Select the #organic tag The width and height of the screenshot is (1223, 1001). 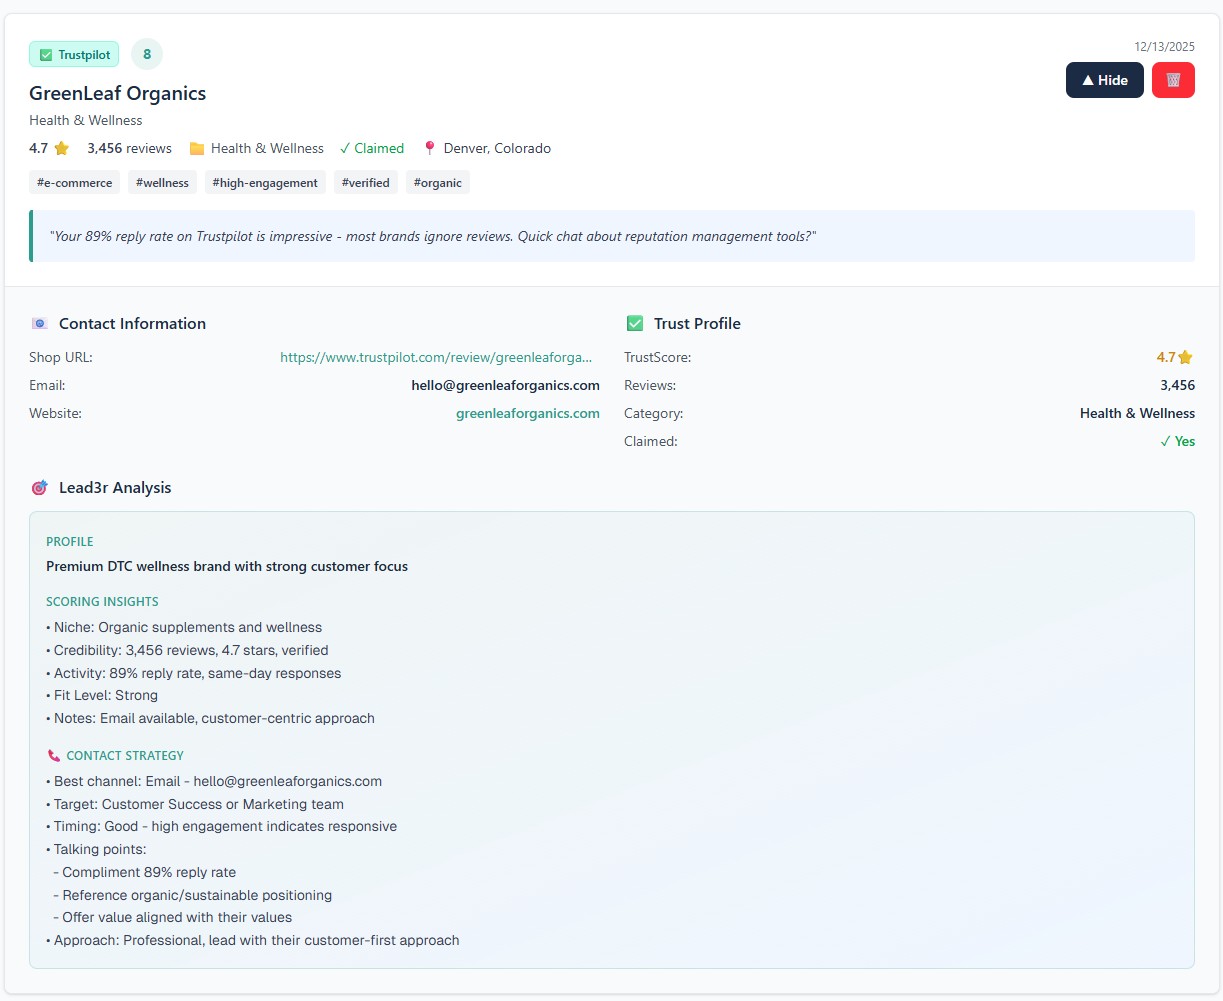[x=437, y=183]
